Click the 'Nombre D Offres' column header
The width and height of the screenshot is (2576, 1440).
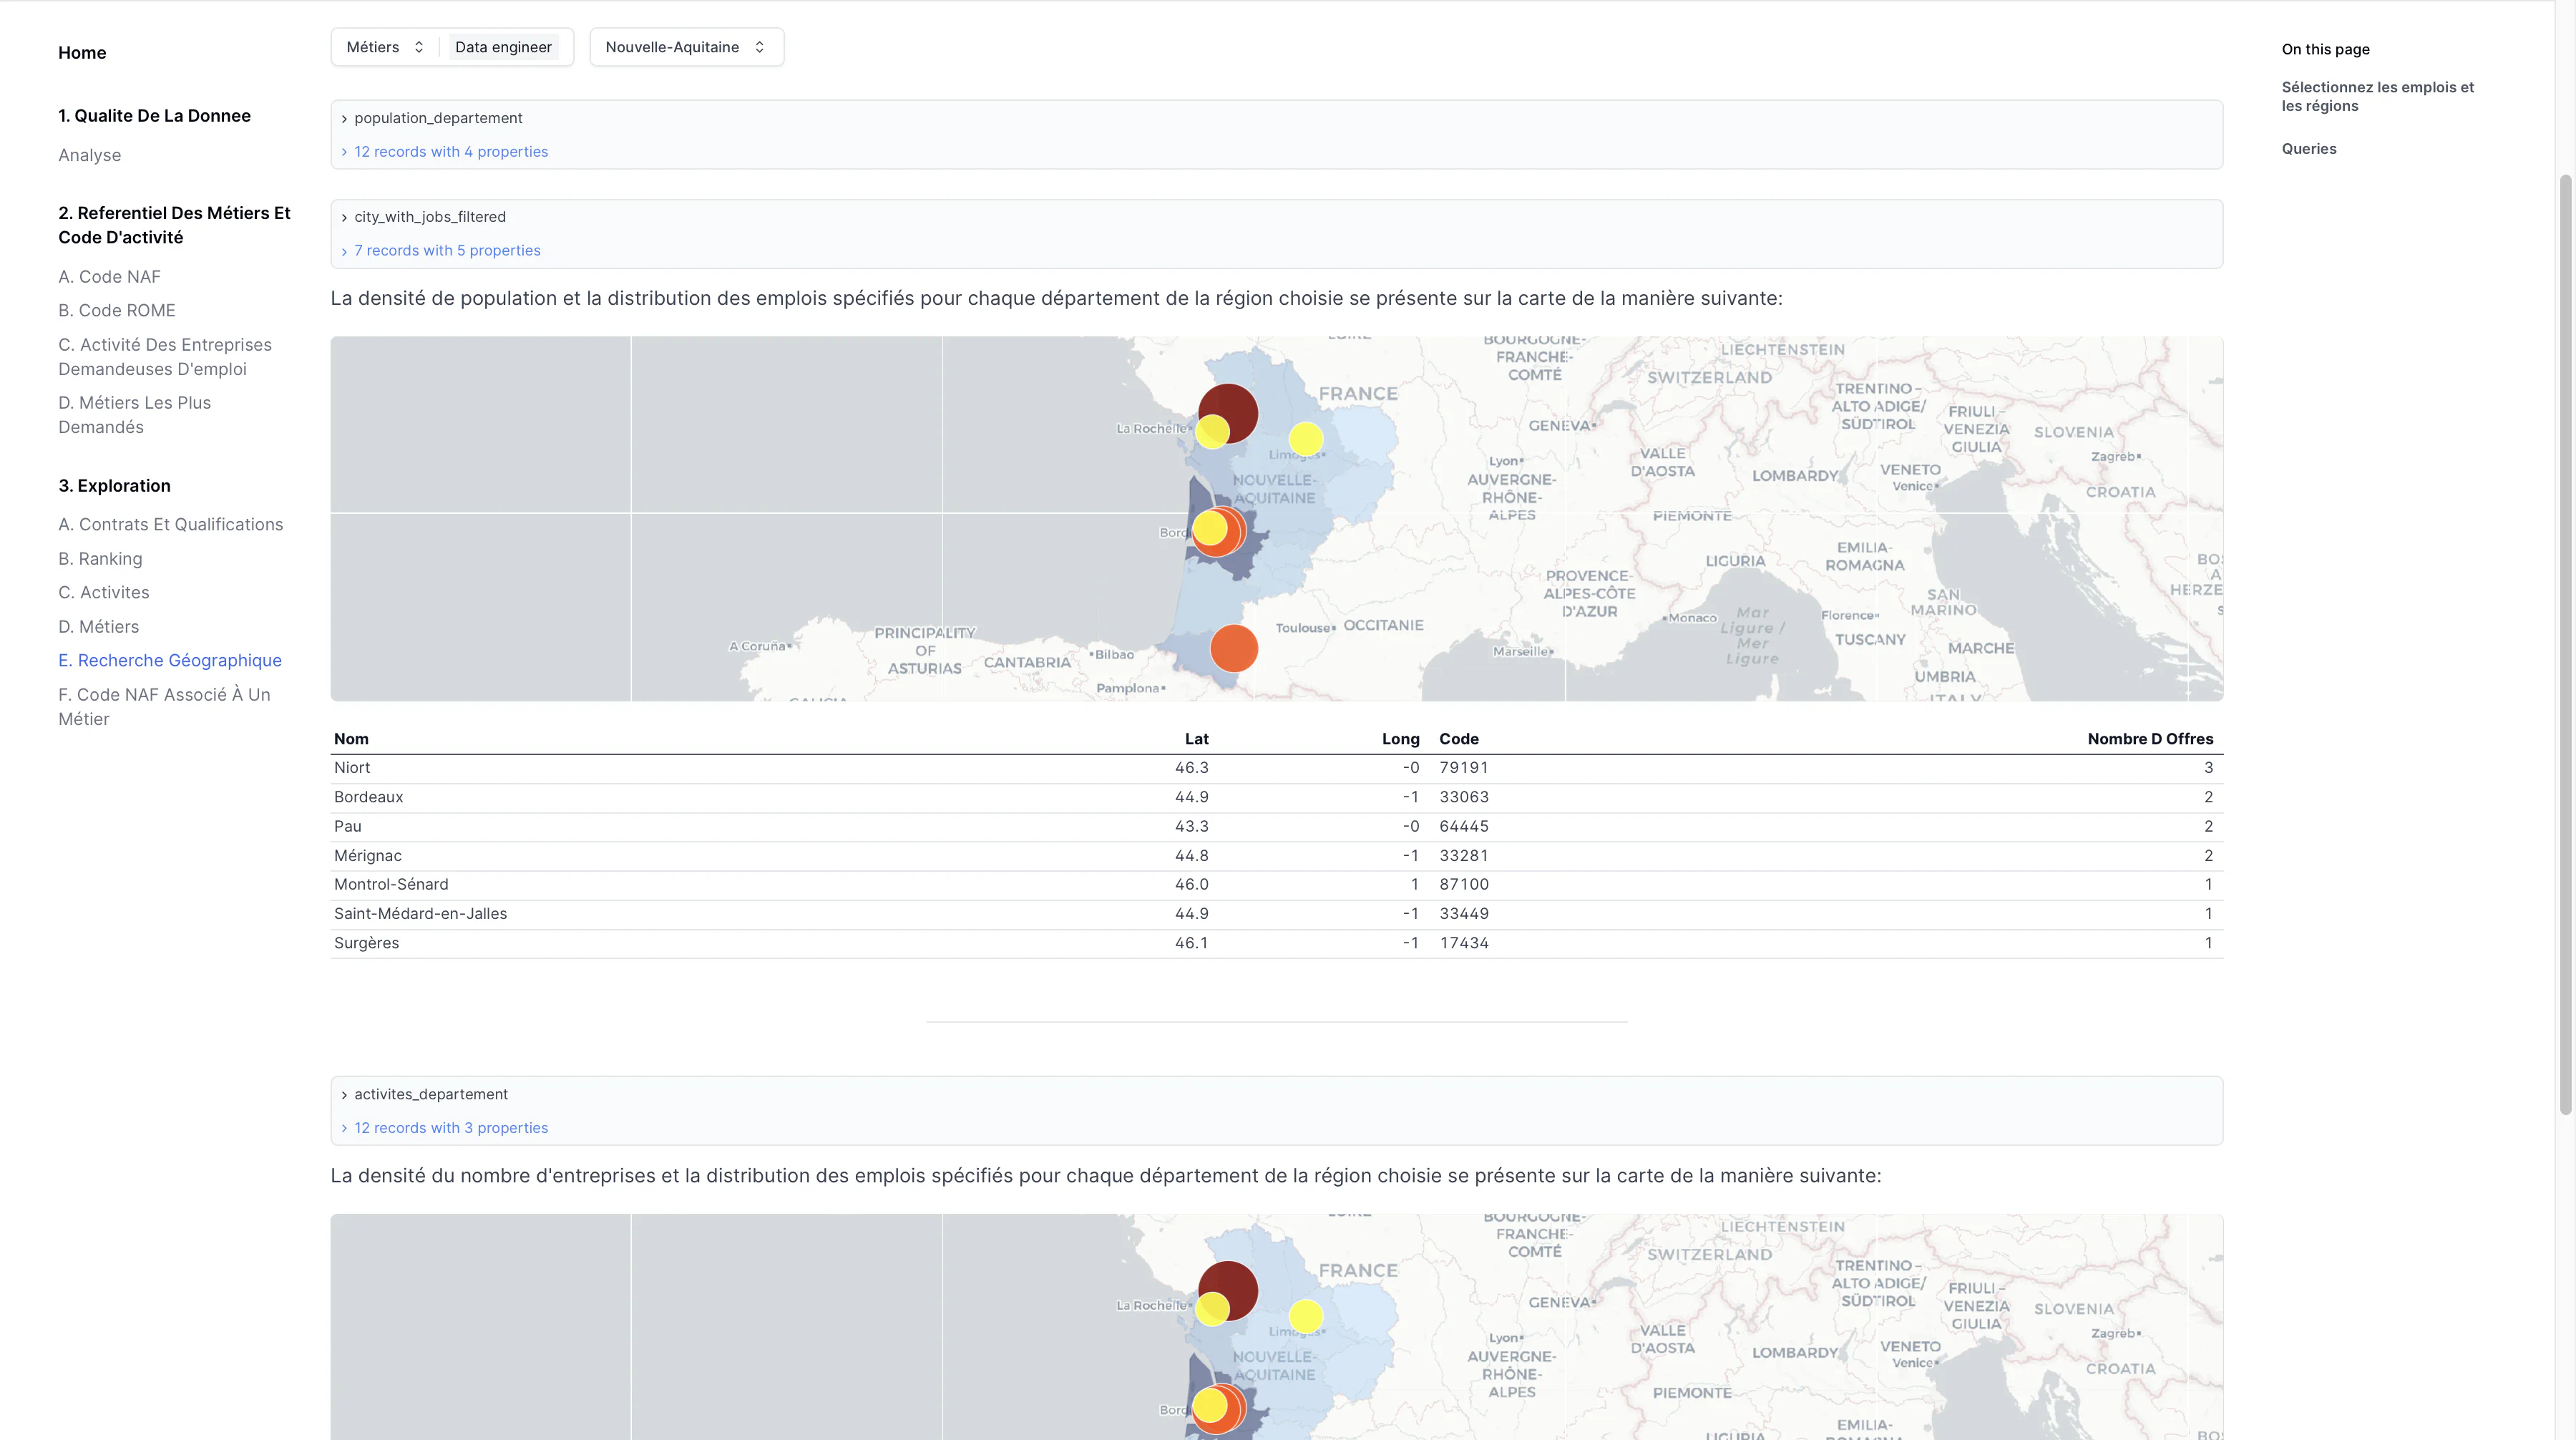(2151, 739)
